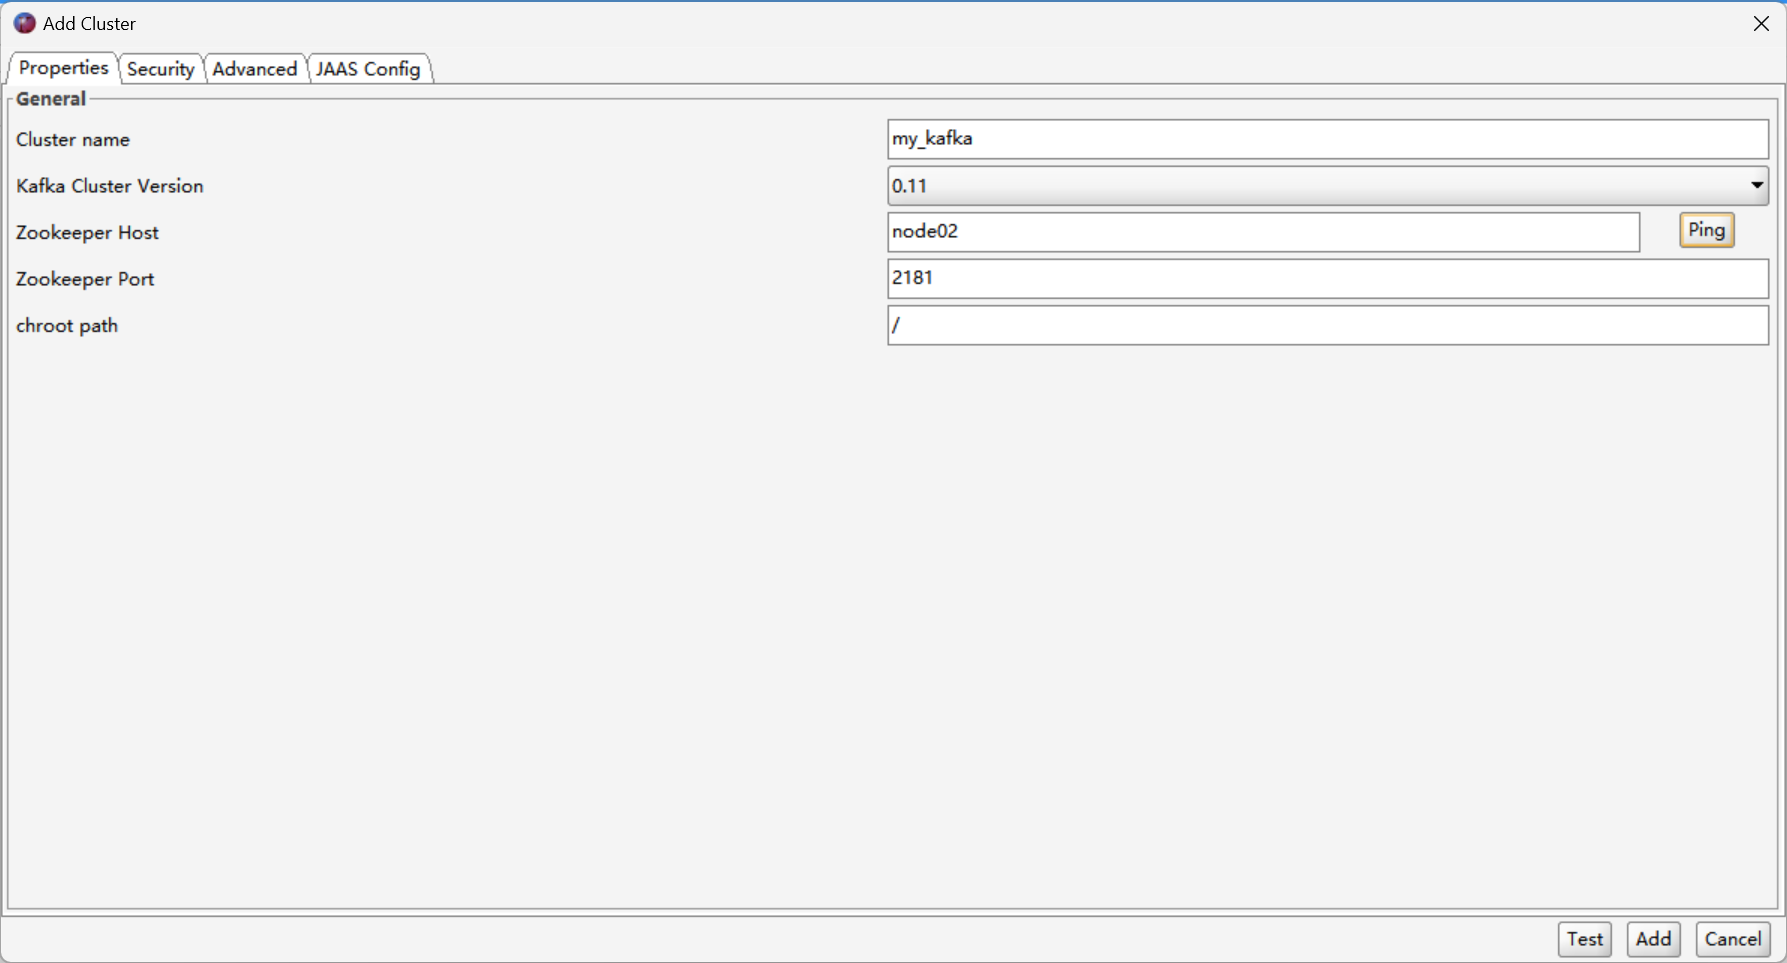Click the Zookeeper Port label
Viewport: 1787px width, 963px height.
[x=85, y=279]
